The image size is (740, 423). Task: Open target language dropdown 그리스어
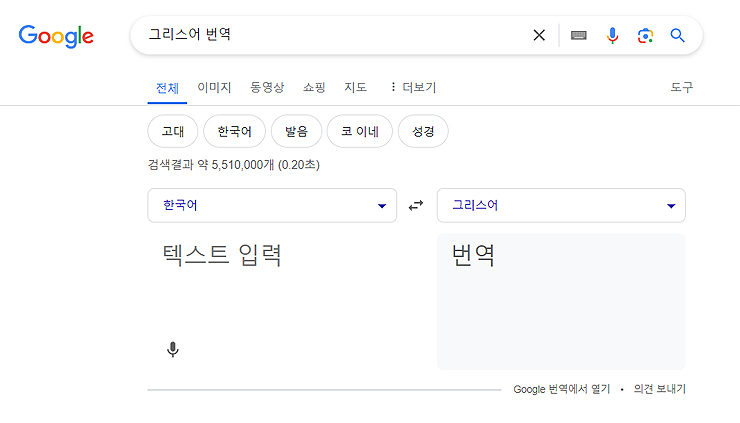[561, 205]
